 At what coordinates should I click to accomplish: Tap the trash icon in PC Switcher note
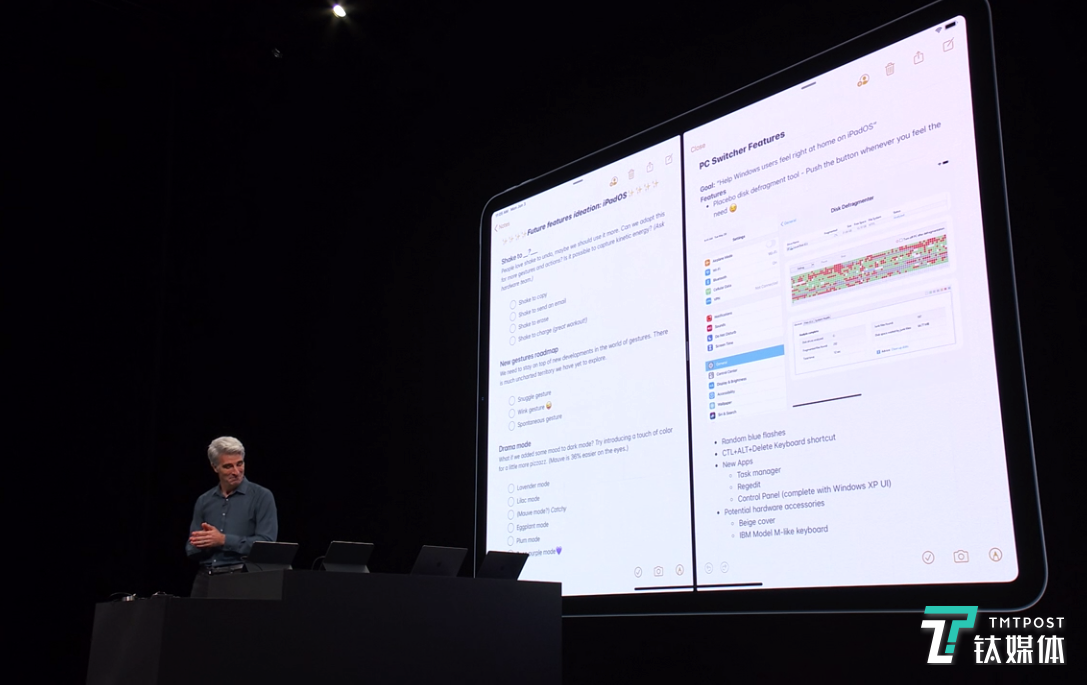[x=890, y=69]
